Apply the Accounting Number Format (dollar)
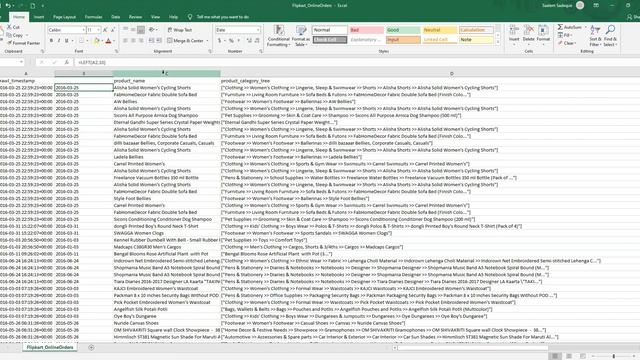The image size is (640, 360). click(219, 41)
